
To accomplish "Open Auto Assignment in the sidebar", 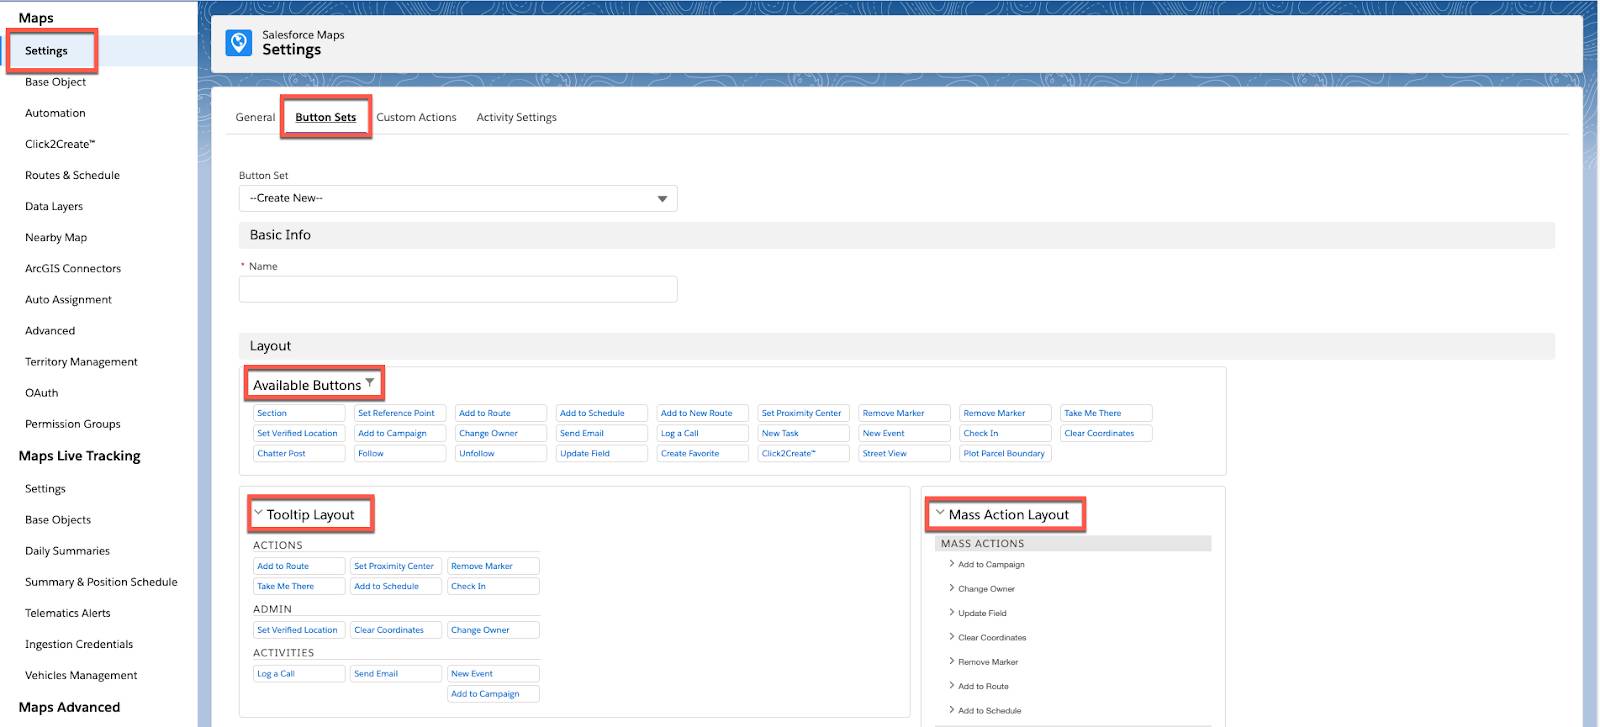I will pos(68,299).
